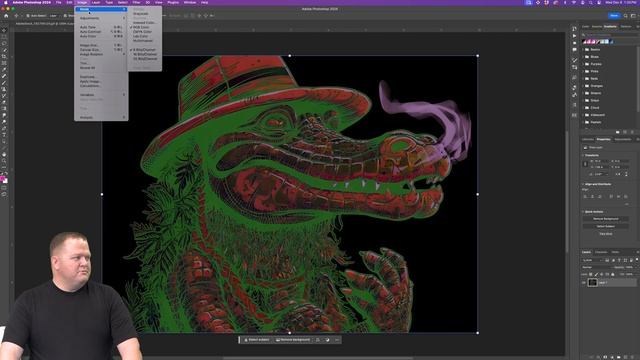The image size is (640, 360).
Task: Expand the Pinks gradient folder
Action: click(583, 71)
